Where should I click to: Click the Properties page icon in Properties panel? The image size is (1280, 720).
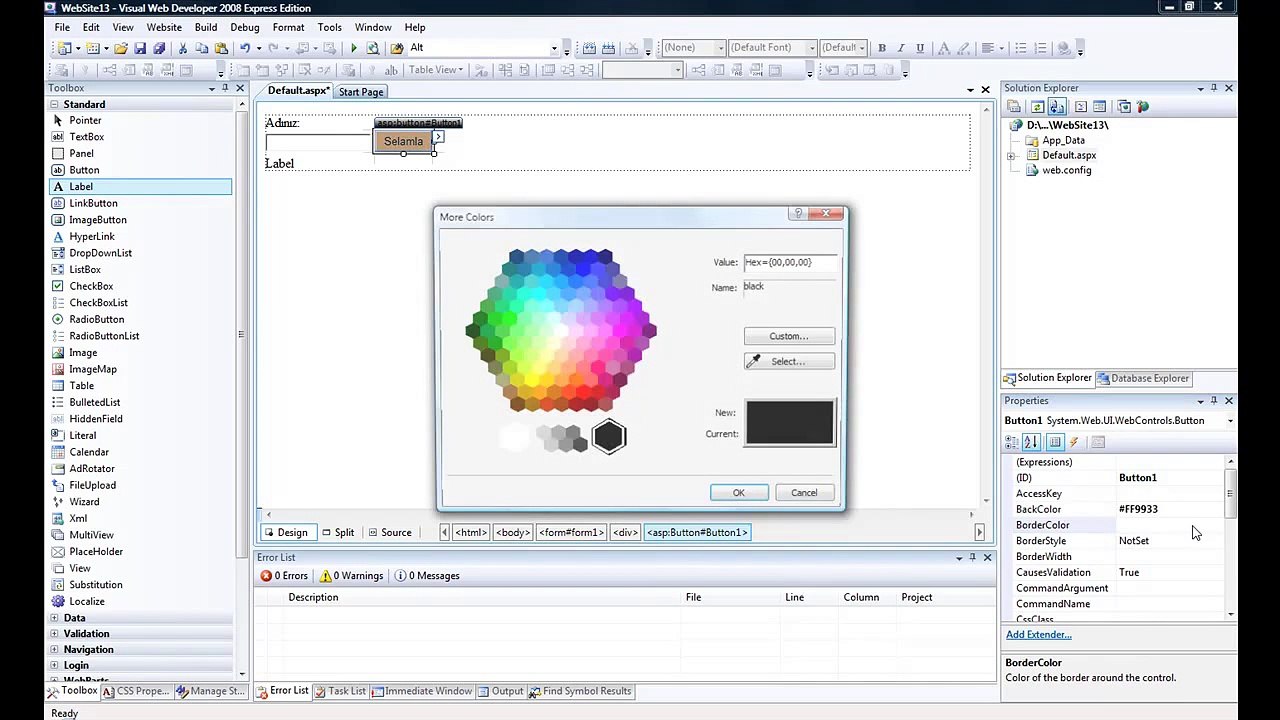1098,442
